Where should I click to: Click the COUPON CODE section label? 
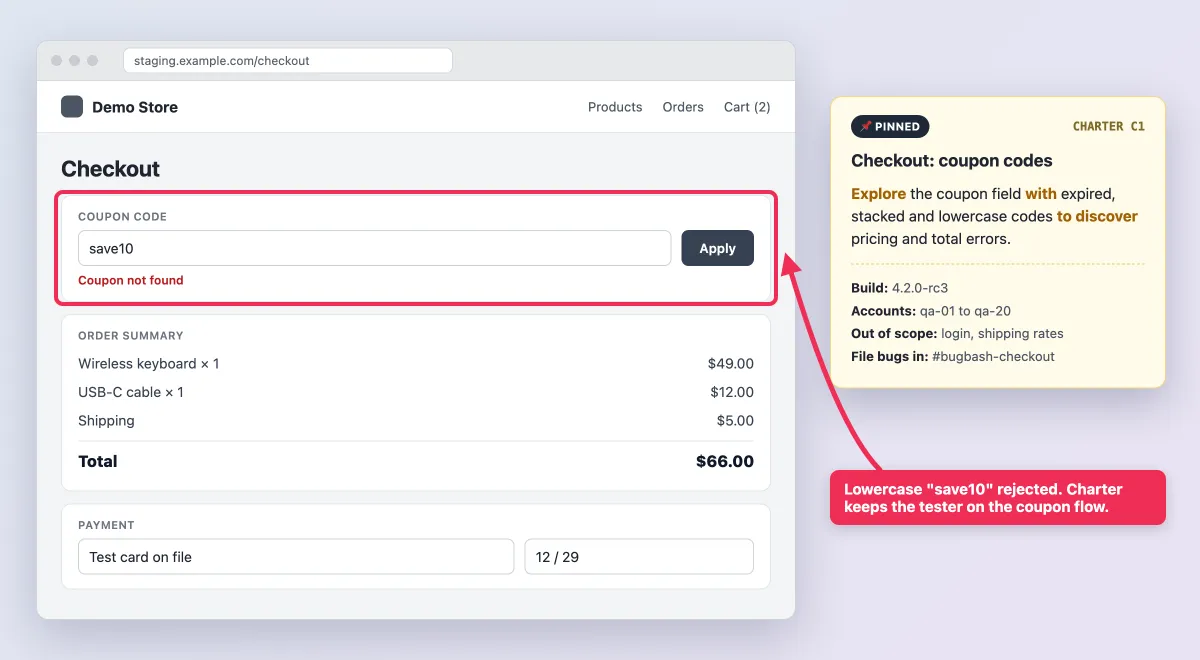click(123, 217)
